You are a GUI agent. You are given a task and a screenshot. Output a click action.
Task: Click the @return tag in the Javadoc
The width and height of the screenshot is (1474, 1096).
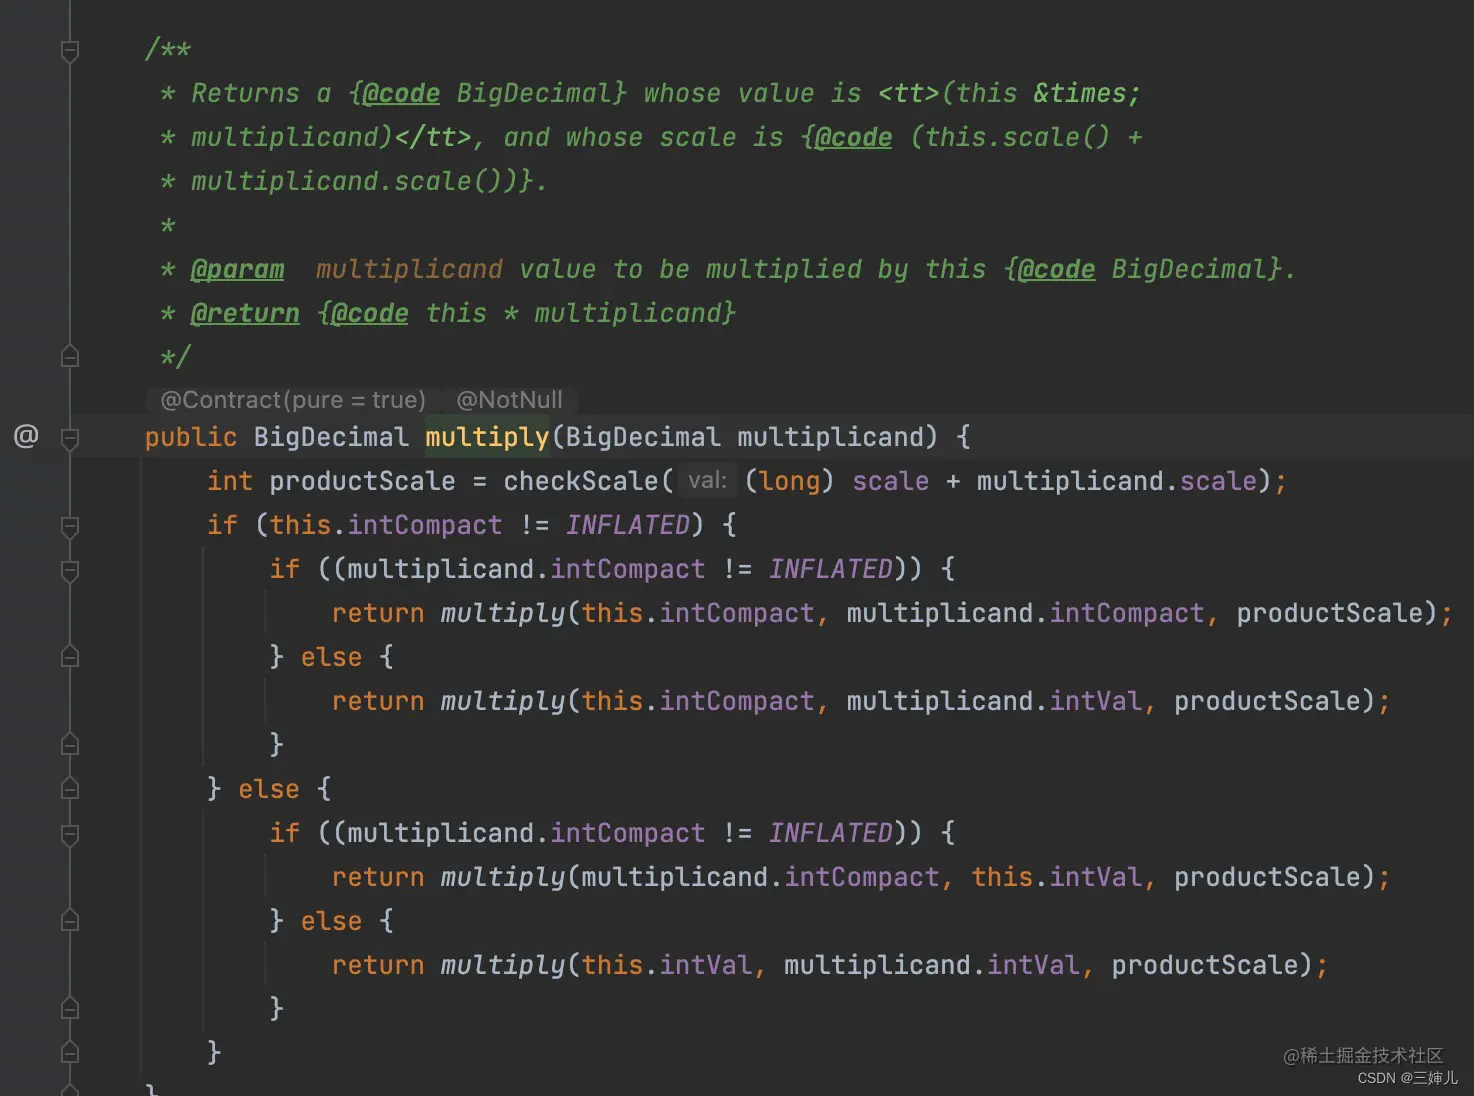coord(245,313)
